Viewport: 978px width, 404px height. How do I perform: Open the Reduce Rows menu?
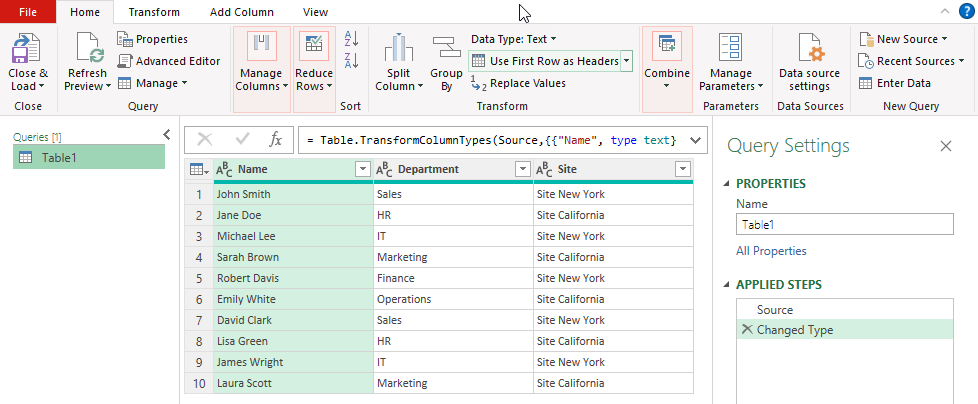point(314,69)
